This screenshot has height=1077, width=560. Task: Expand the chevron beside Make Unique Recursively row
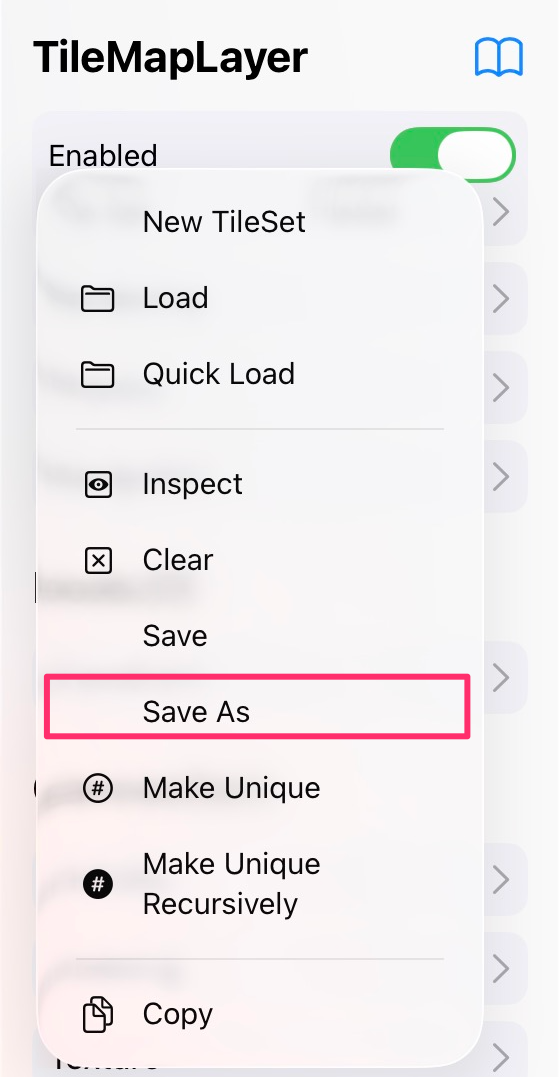pos(501,879)
